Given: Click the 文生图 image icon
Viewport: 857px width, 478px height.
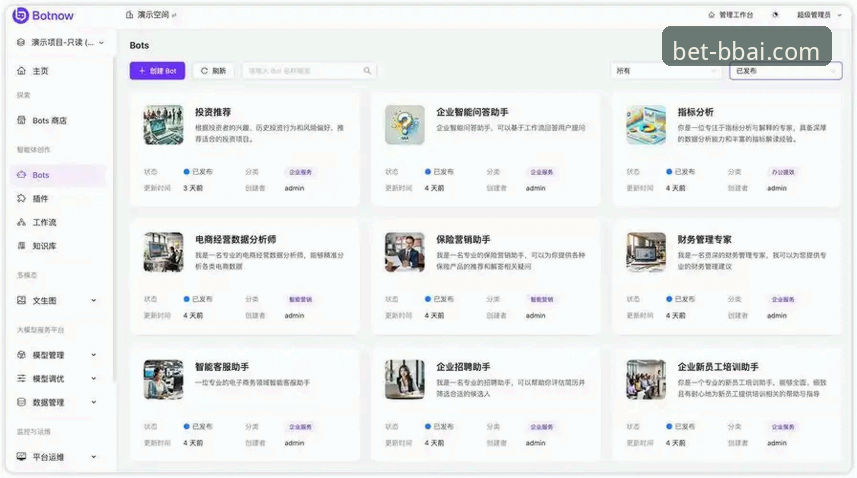Looking at the screenshot, I should tap(21, 300).
